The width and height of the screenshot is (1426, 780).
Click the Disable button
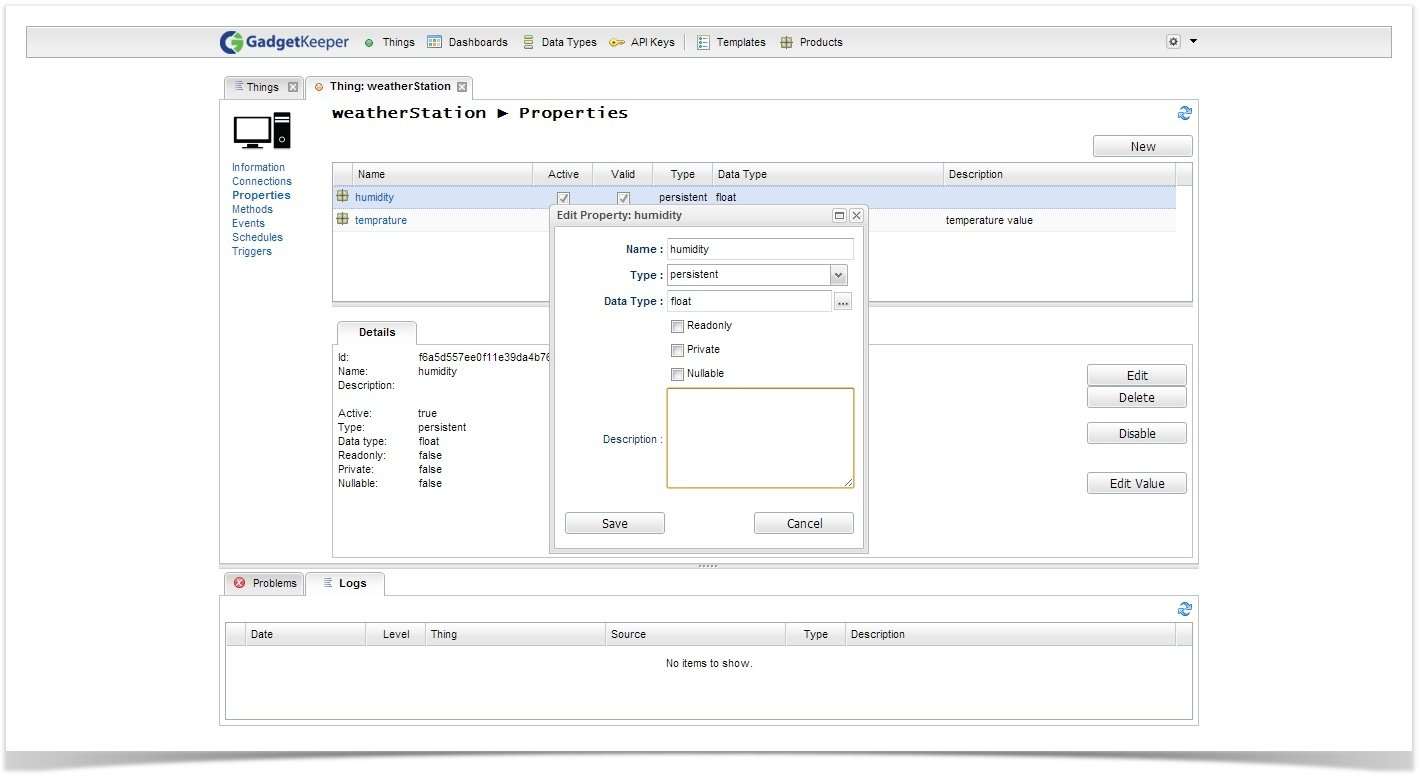1137,433
